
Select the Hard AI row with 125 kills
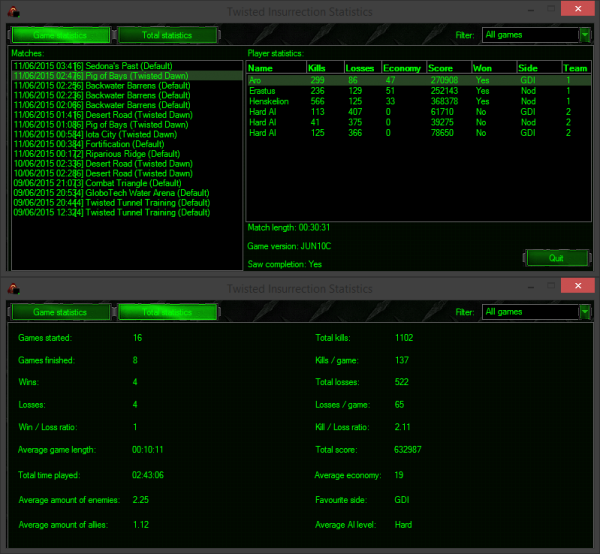[x=419, y=133]
